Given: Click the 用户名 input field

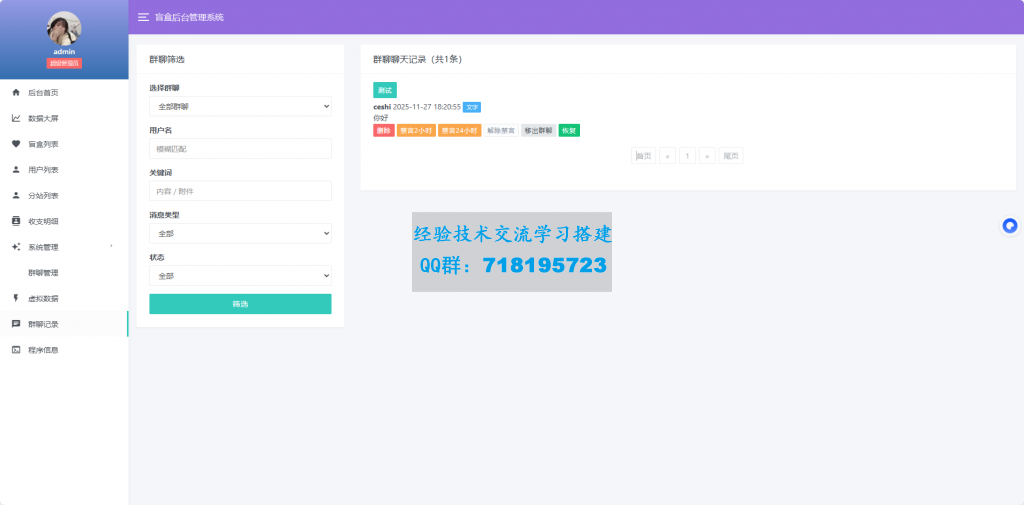Looking at the screenshot, I should [x=240, y=148].
